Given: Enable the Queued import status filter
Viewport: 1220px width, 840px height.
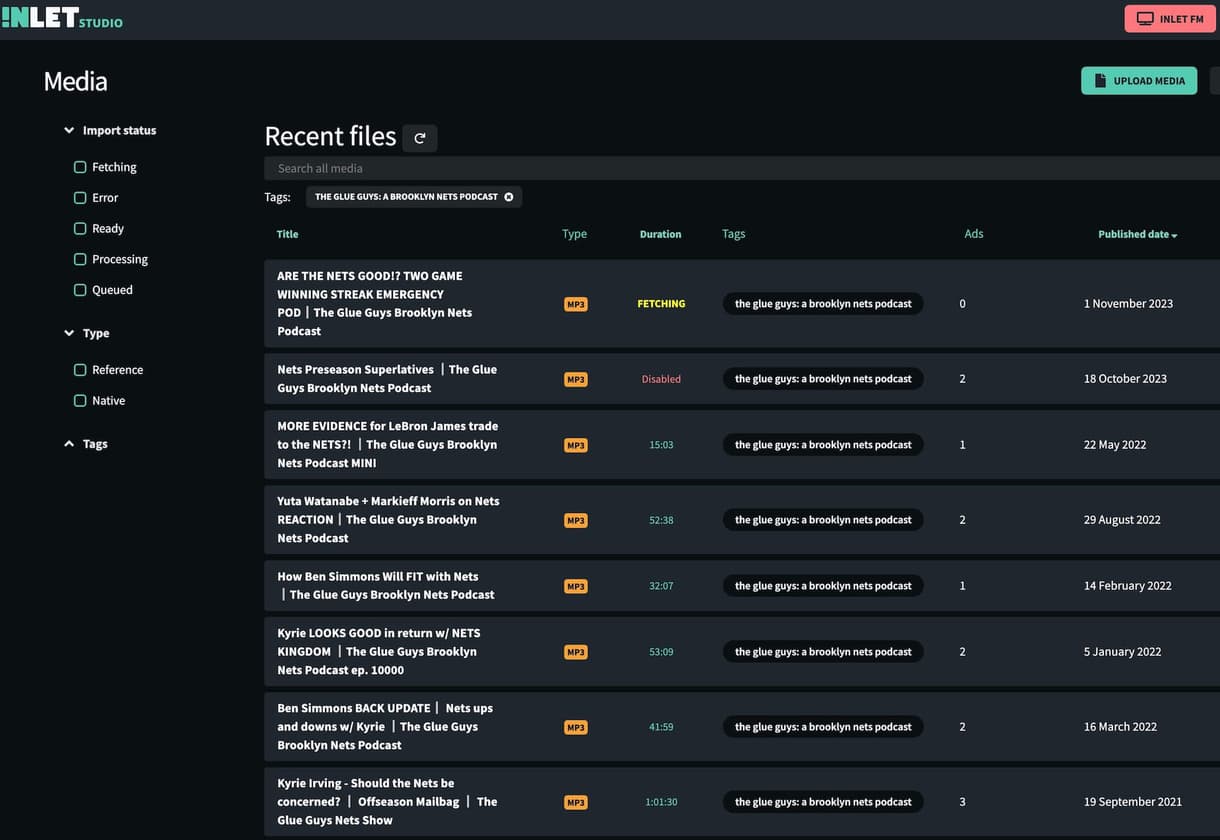Looking at the screenshot, I should (80, 290).
